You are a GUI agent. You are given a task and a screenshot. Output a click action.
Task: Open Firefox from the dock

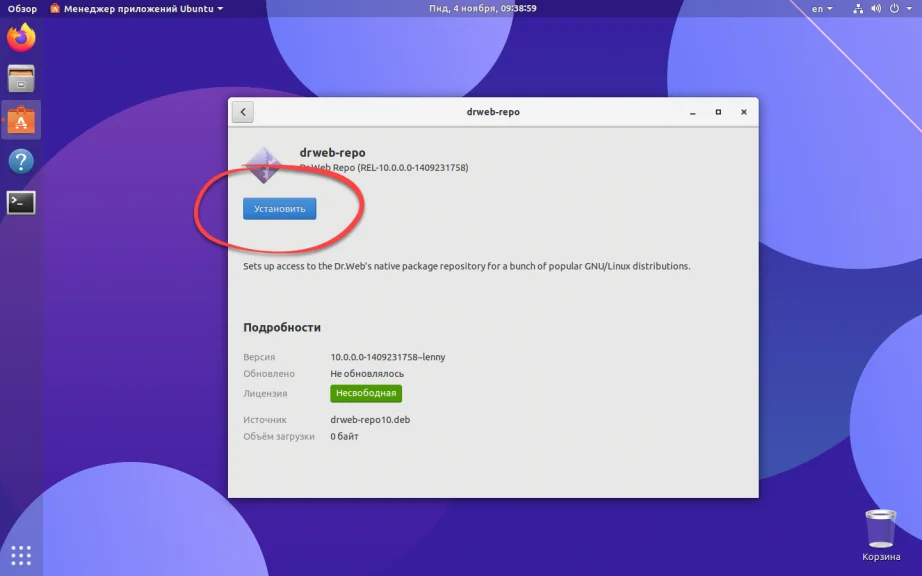pos(21,38)
